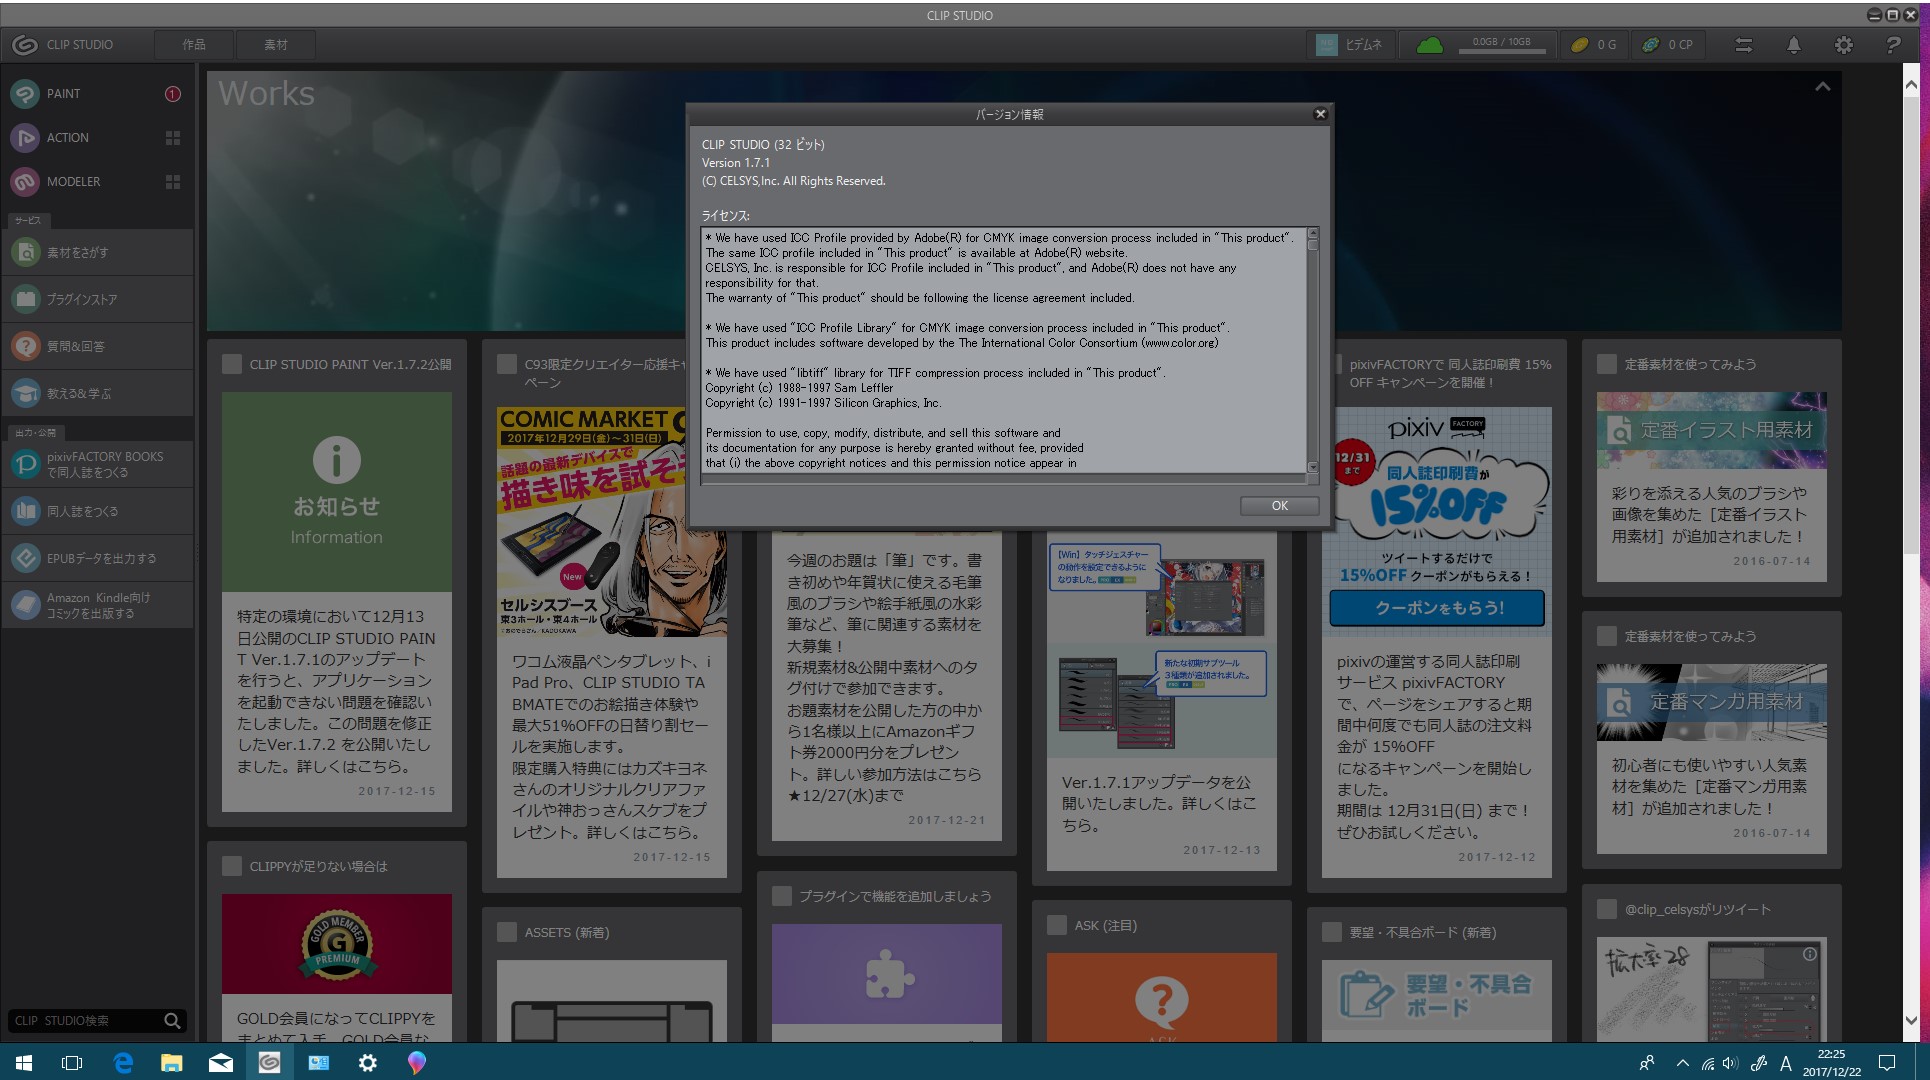This screenshot has width=1930, height=1080.
Task: Switch to the 作品 tab
Action: pos(194,45)
